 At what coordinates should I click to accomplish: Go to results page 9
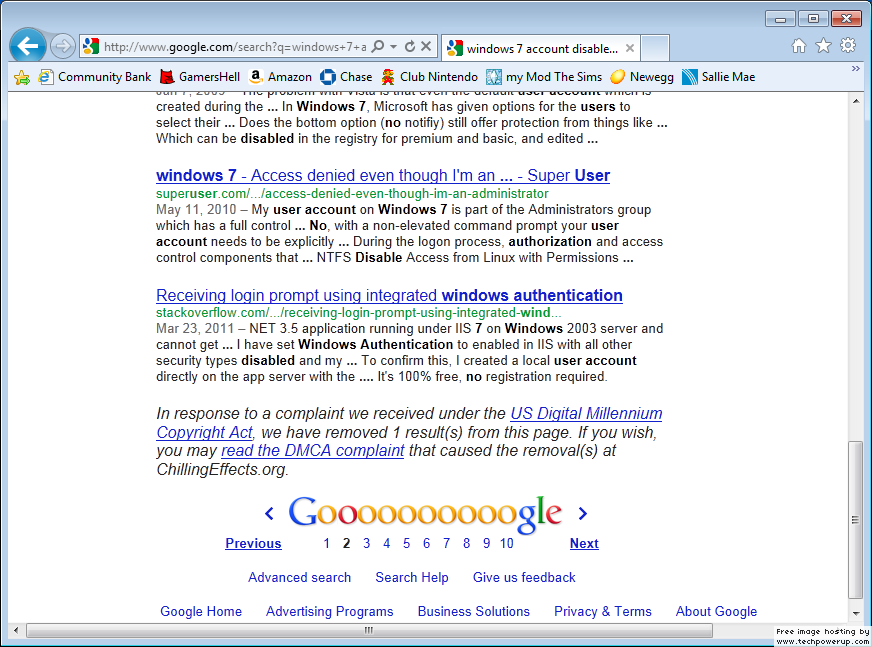[x=486, y=543]
